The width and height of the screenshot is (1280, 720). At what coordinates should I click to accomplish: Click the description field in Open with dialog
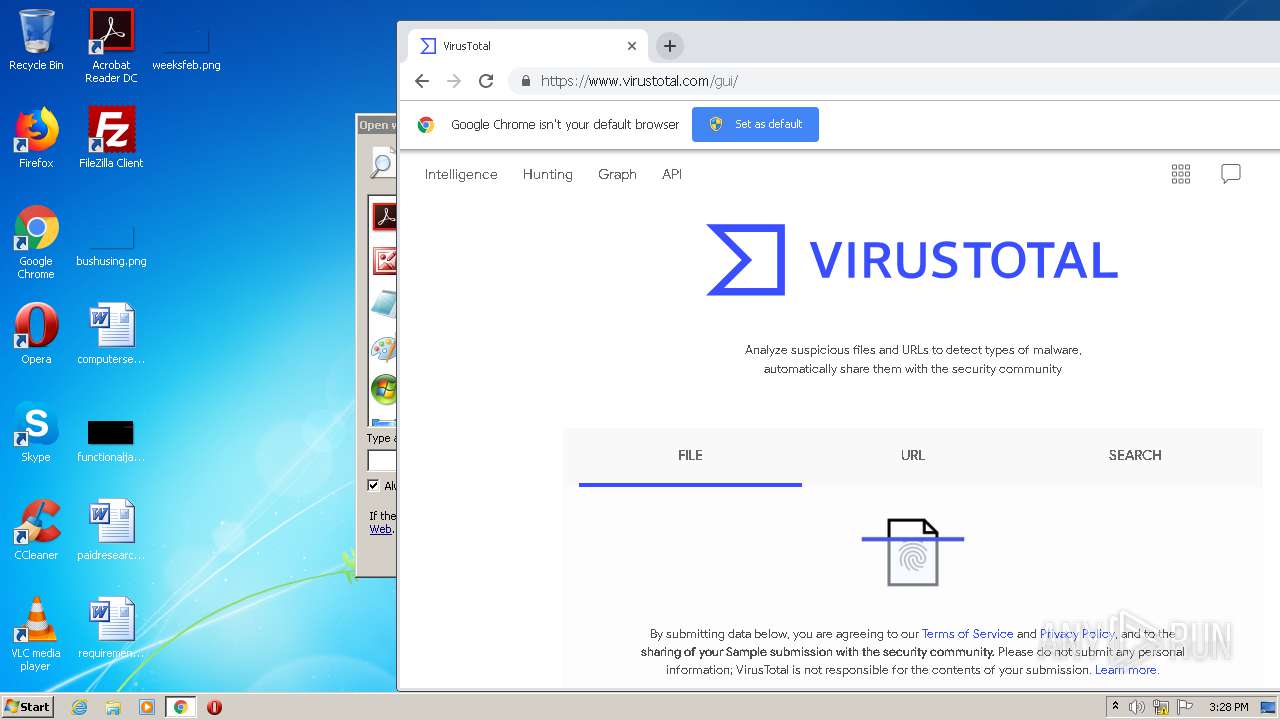tap(382, 460)
